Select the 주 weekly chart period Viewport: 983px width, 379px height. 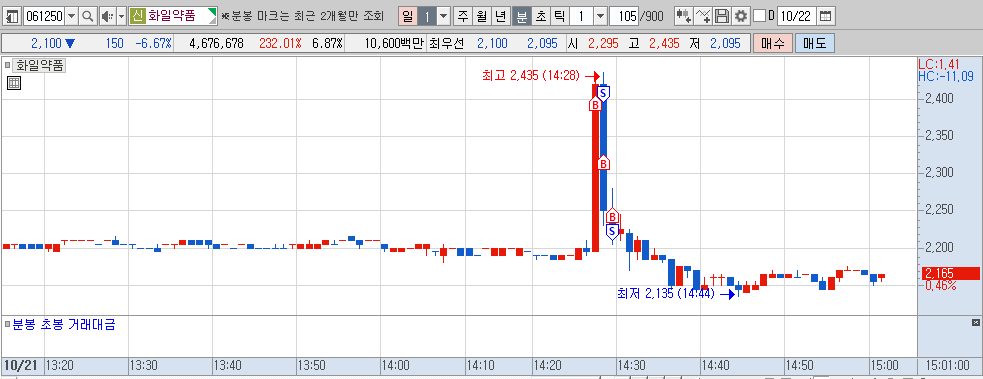(x=463, y=16)
